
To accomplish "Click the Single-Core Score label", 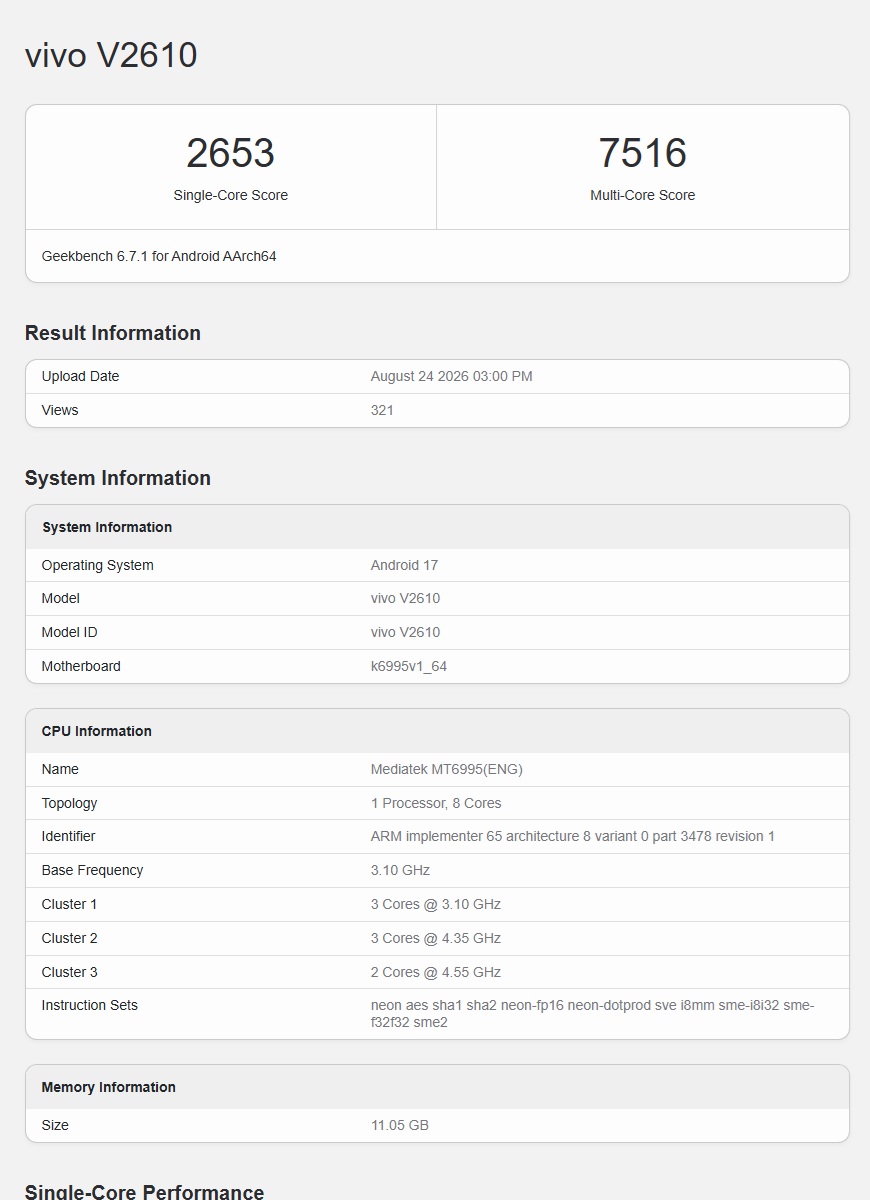I will point(230,195).
